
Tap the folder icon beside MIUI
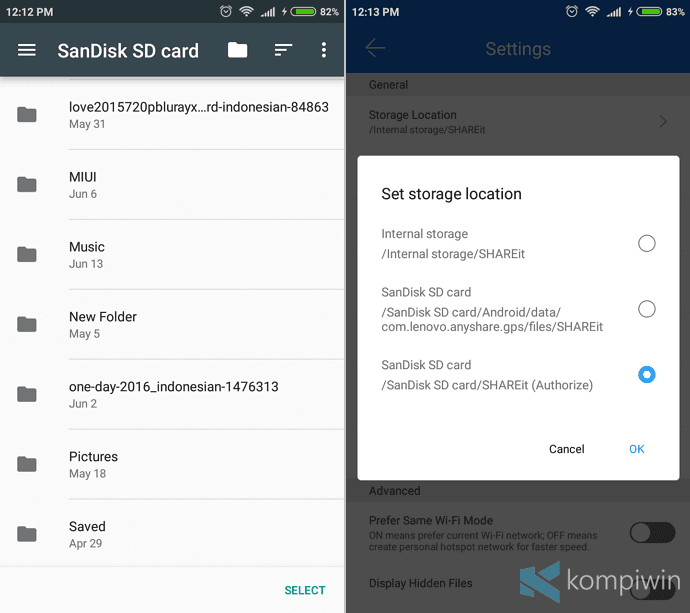[x=27, y=184]
